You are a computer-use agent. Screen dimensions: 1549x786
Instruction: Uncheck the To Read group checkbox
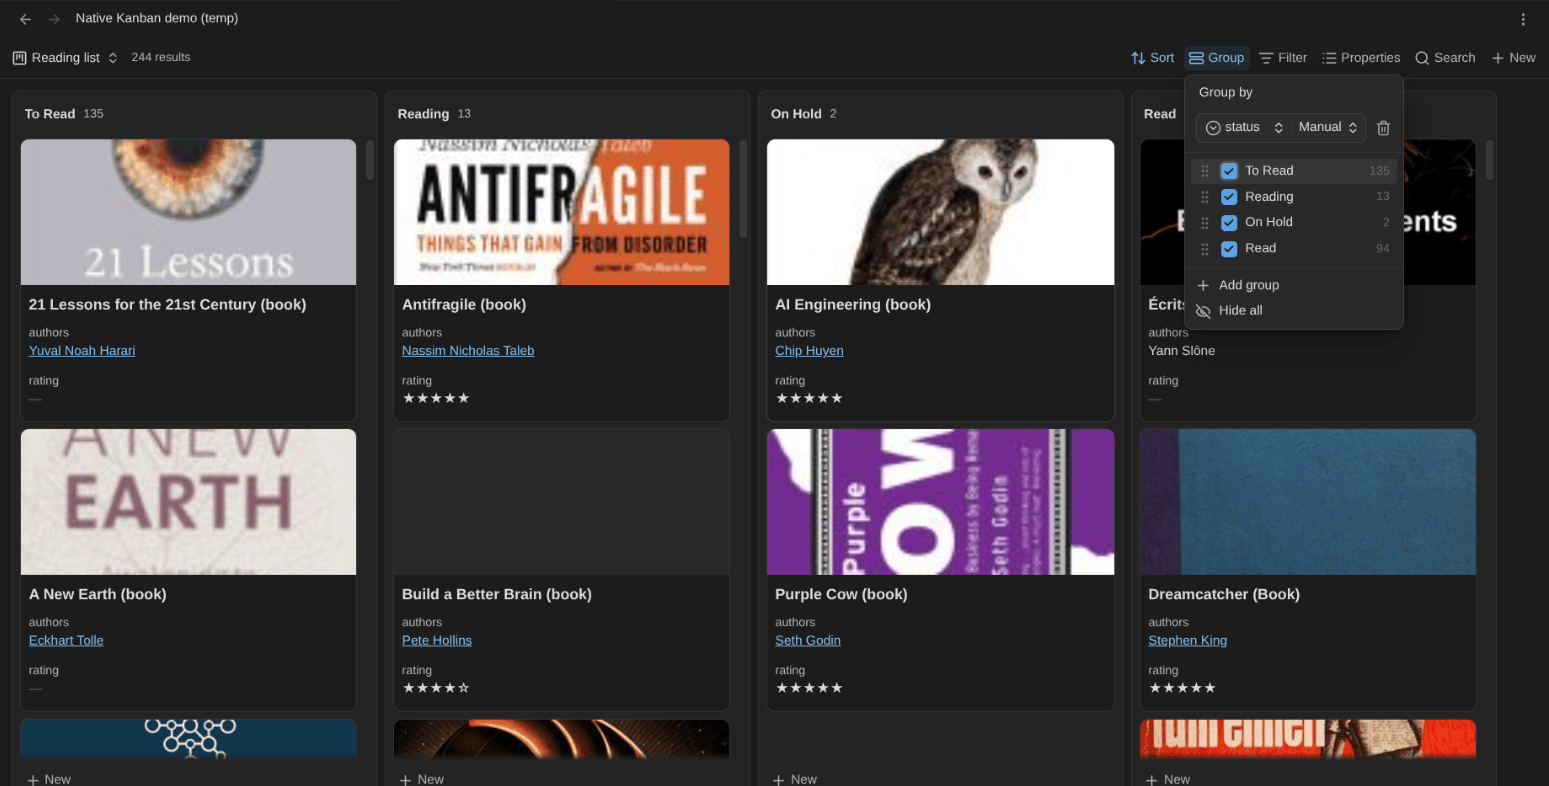(1229, 171)
